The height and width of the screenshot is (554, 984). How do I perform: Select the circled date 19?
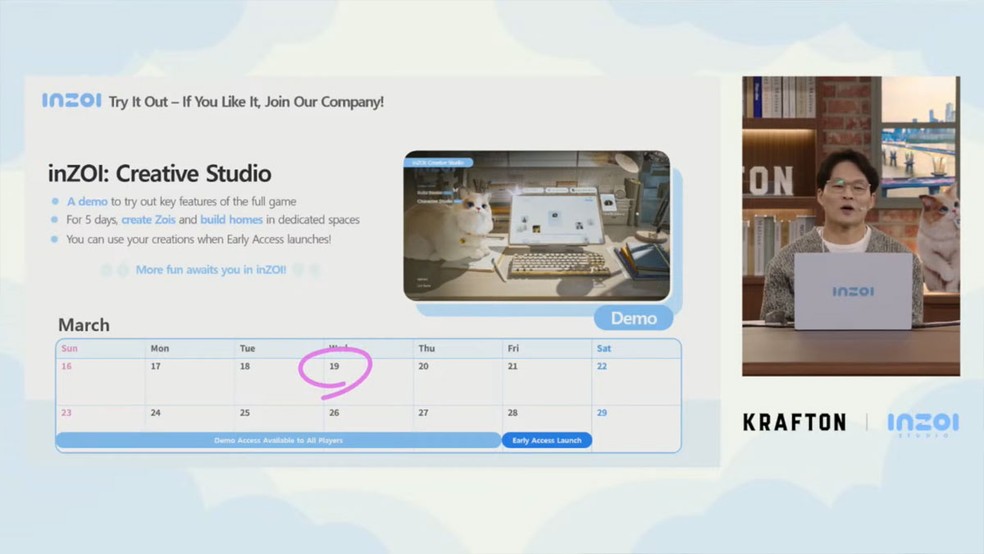pyautogui.click(x=334, y=366)
